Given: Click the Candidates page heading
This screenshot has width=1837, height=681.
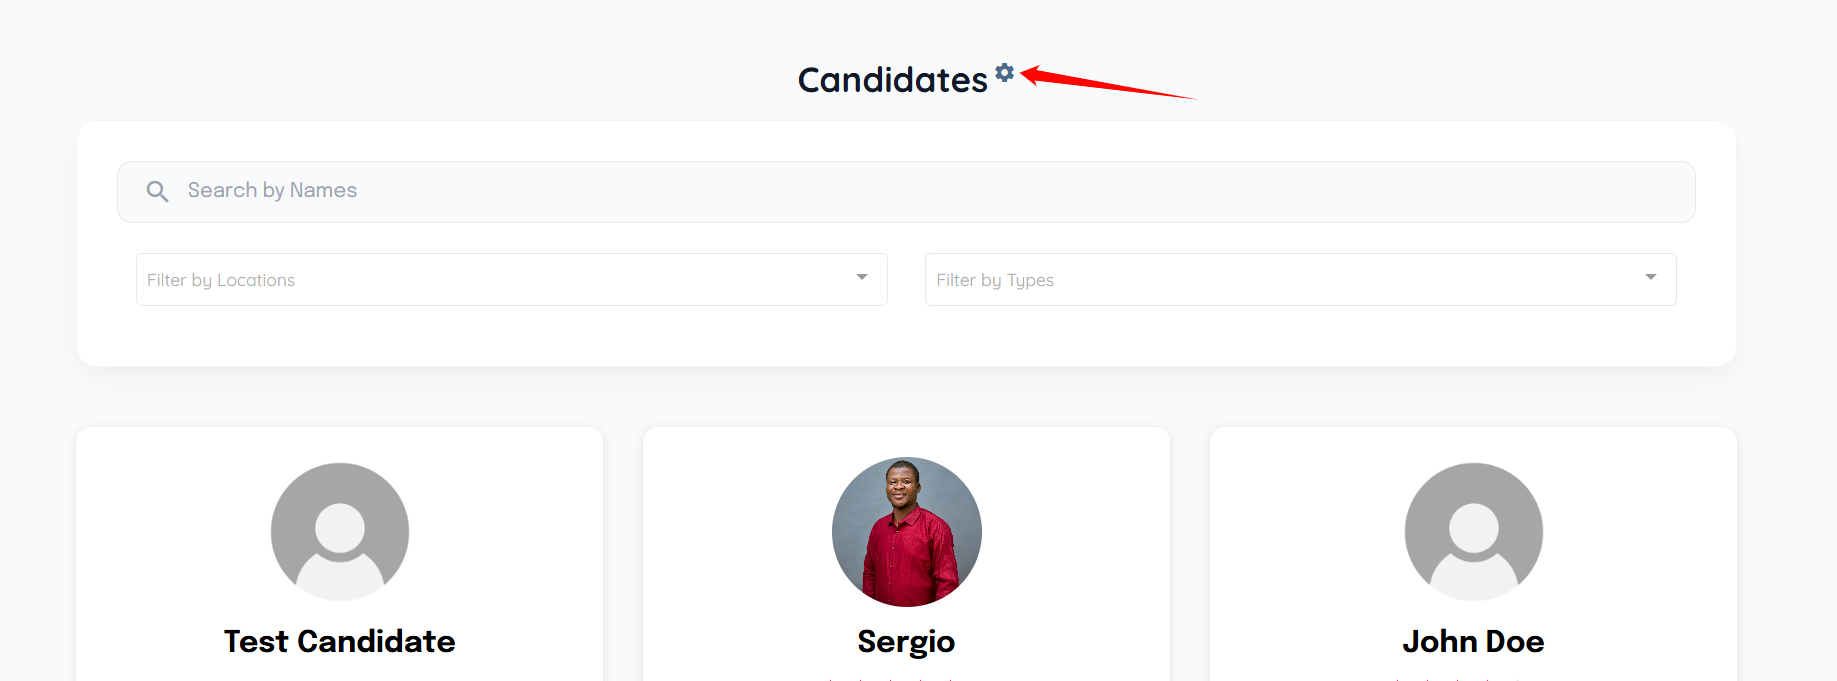Looking at the screenshot, I should [892, 80].
